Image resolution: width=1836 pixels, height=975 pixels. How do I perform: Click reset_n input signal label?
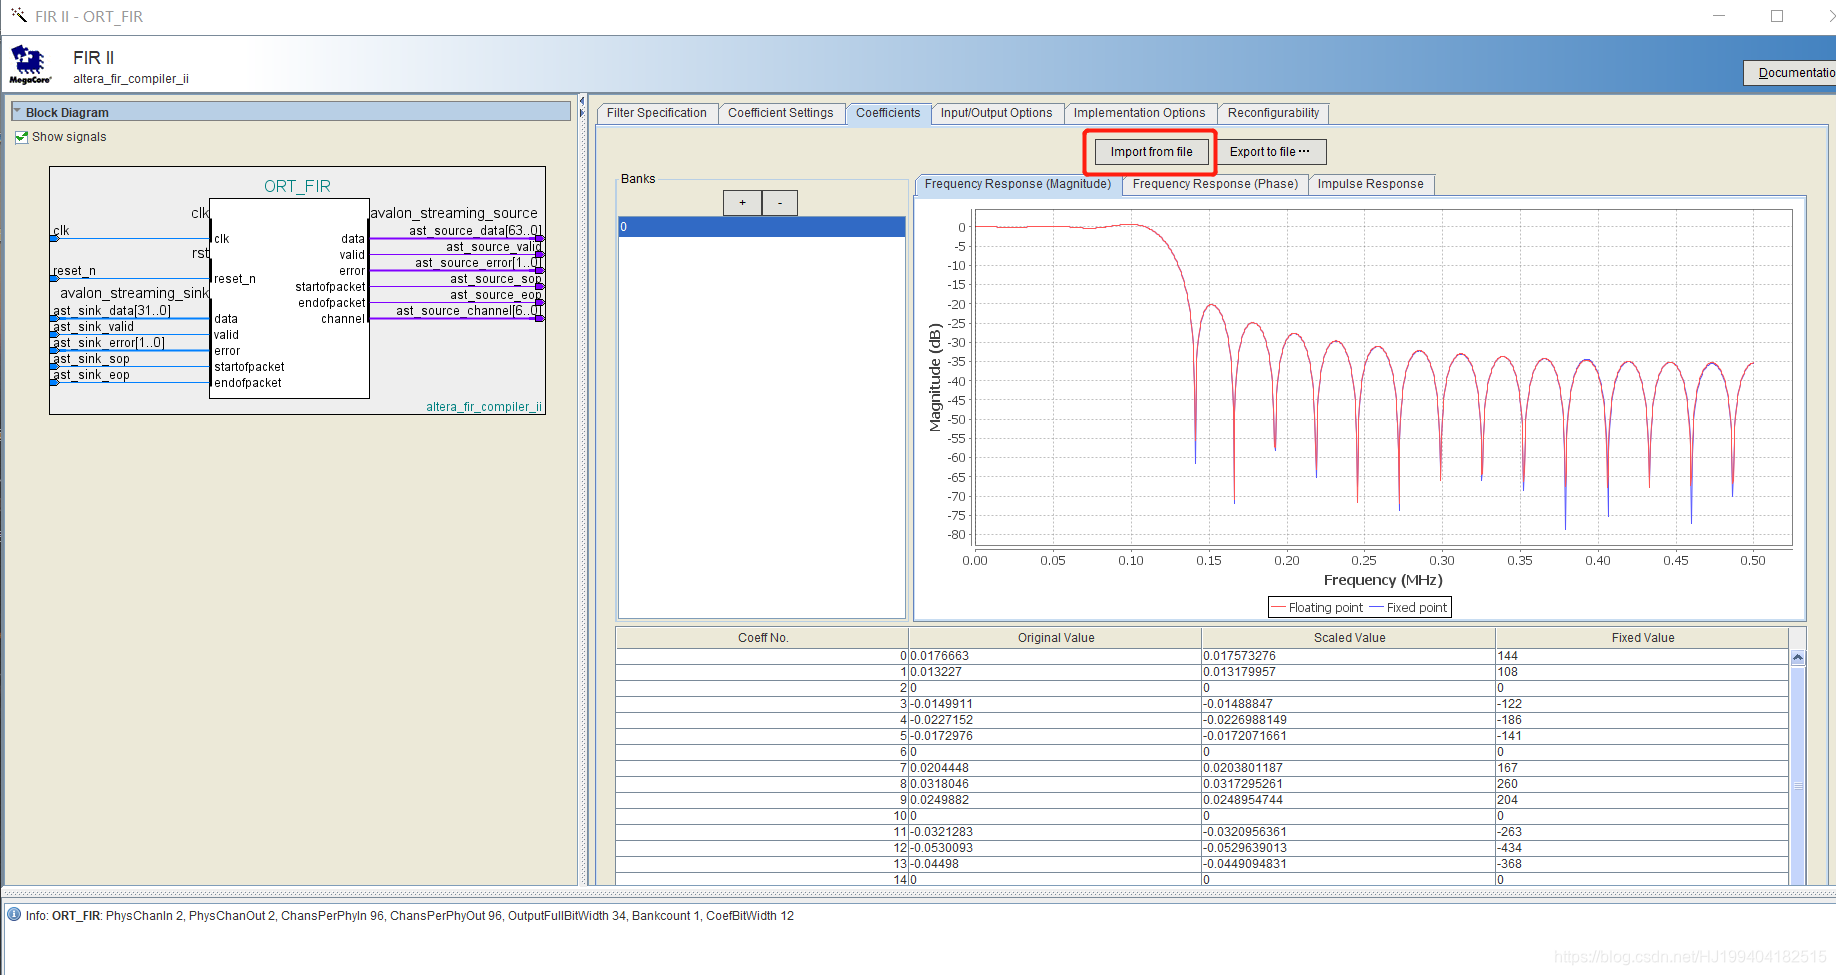click(74, 271)
